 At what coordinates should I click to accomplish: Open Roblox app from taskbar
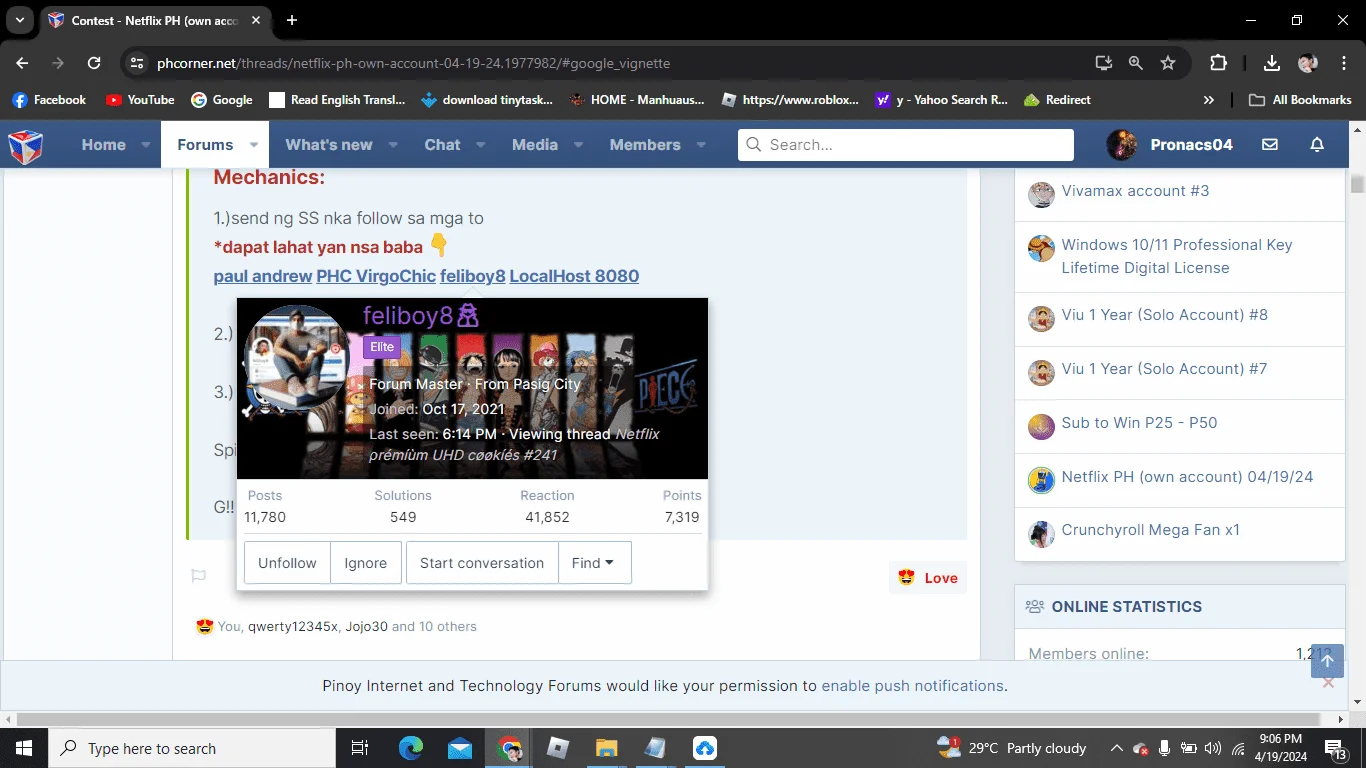(x=558, y=748)
